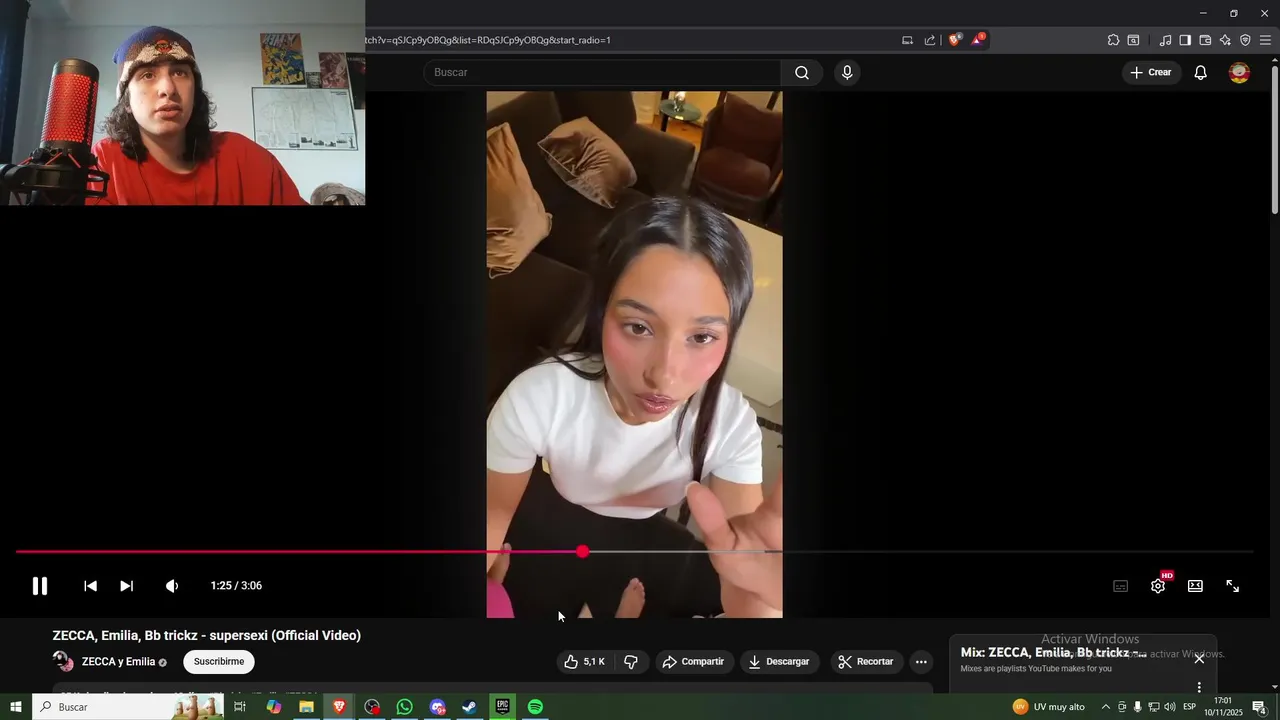Open Brave Shields lion icon
The height and width of the screenshot is (720, 1280).
click(954, 40)
